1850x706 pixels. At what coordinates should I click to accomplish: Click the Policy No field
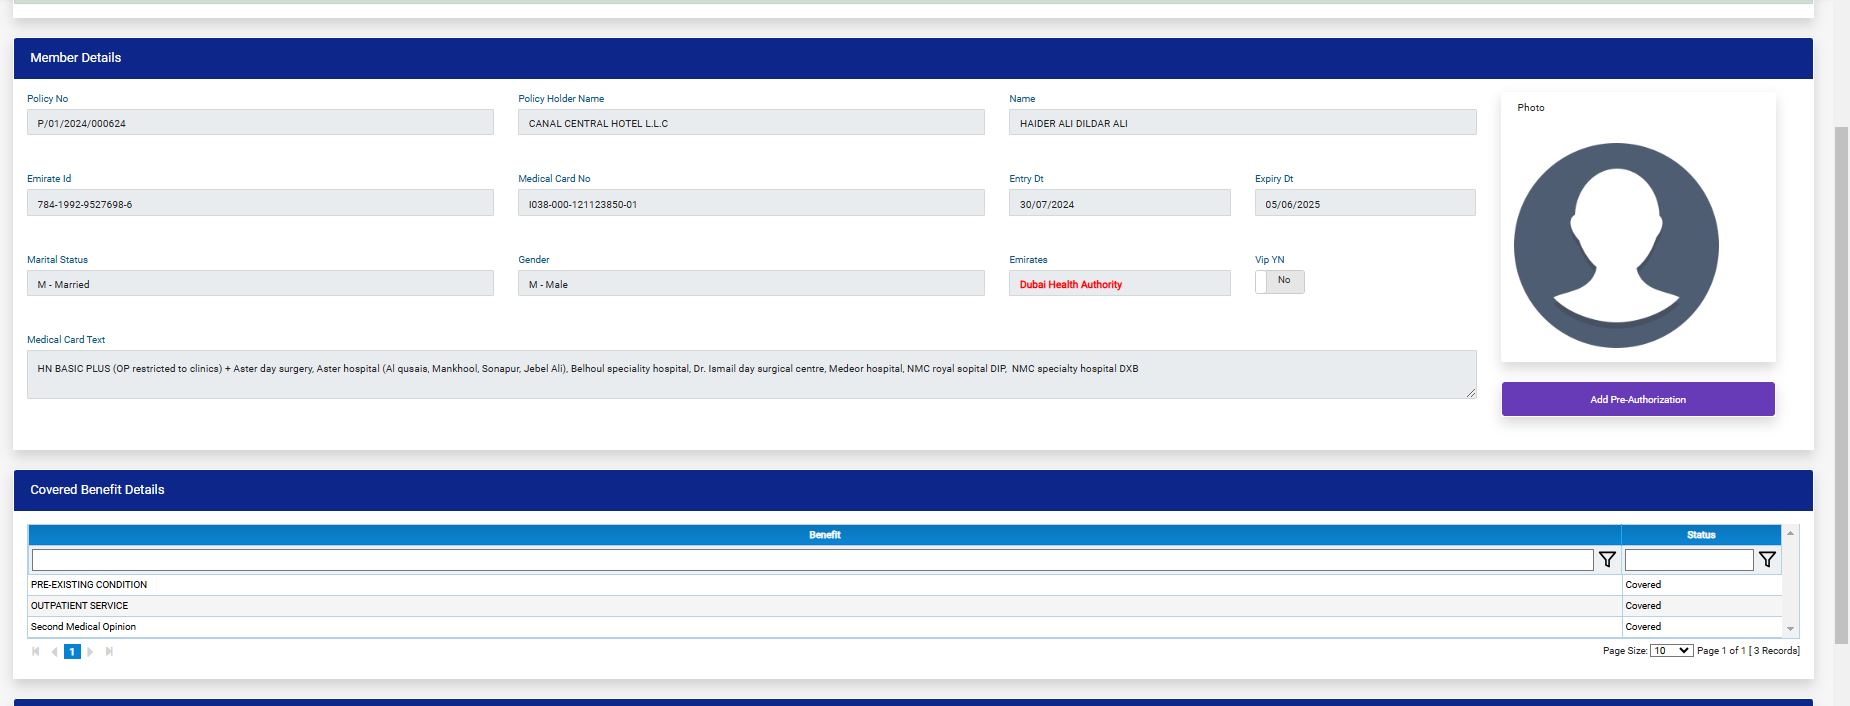point(260,122)
